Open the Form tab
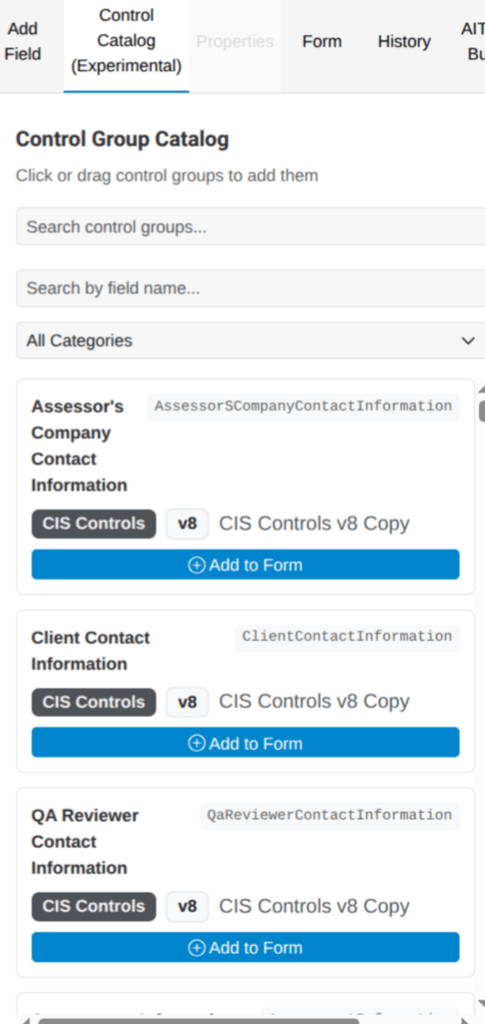485x1024 pixels. click(x=322, y=42)
